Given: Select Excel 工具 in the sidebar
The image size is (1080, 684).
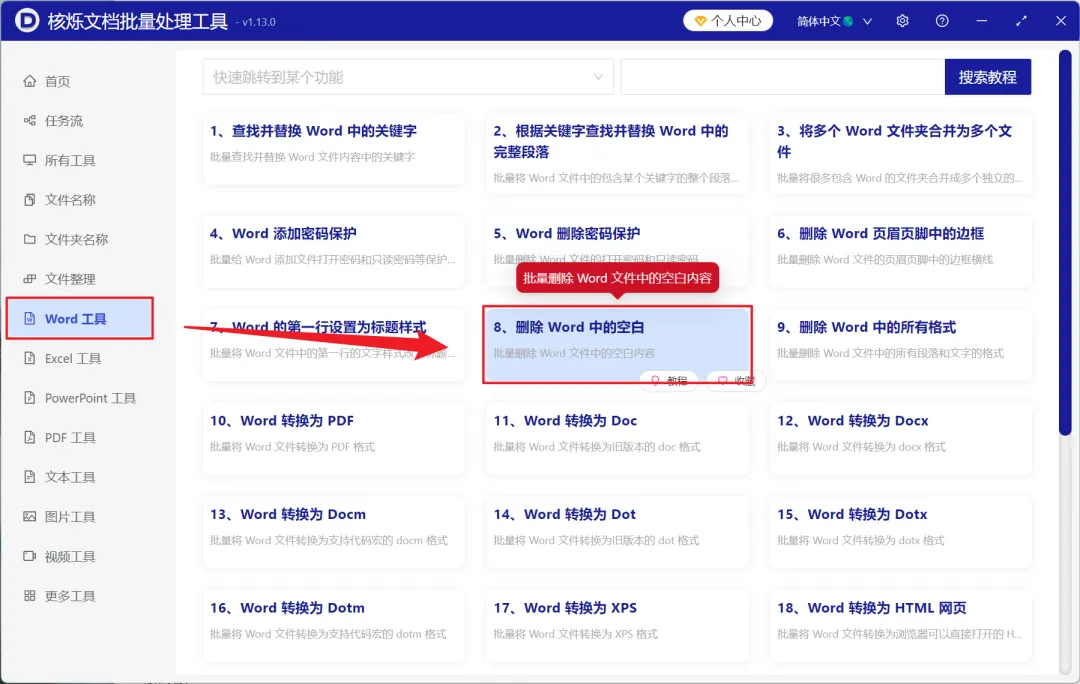Looking at the screenshot, I should coord(79,358).
